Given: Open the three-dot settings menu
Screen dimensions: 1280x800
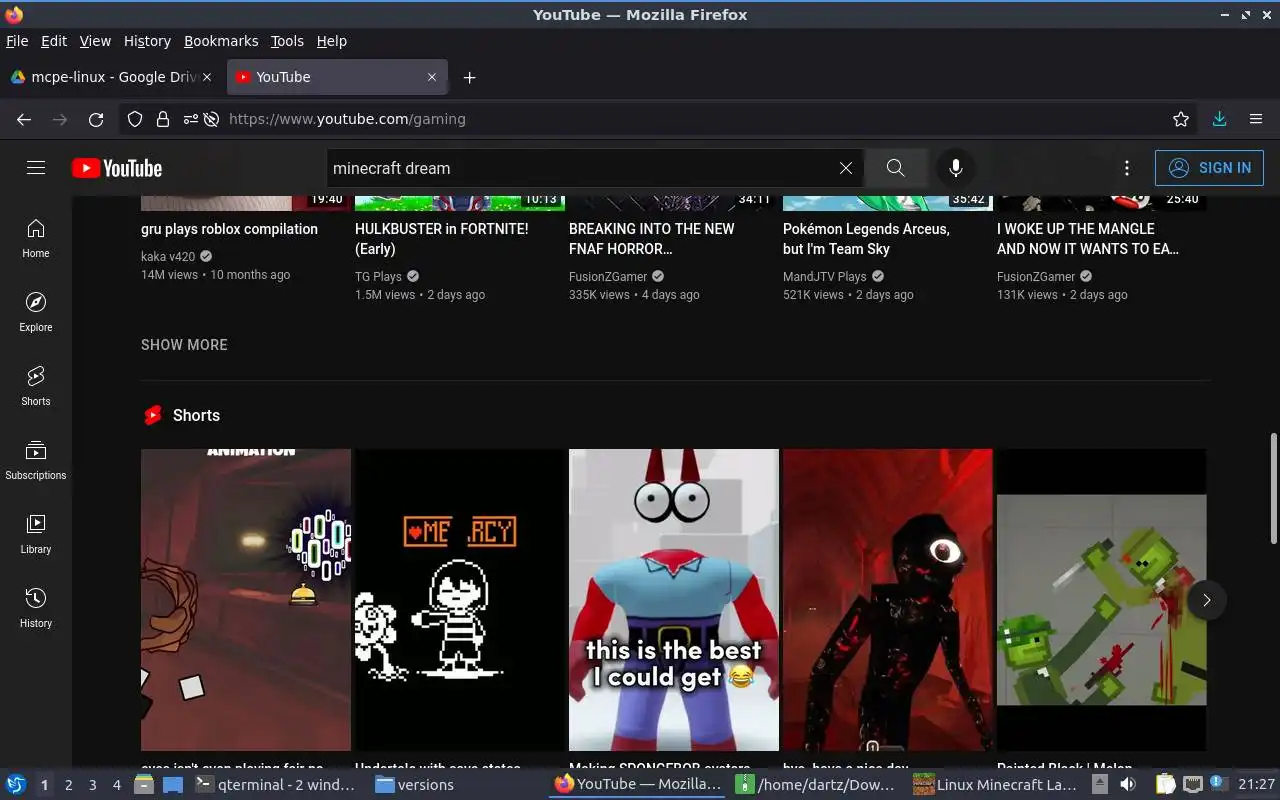Looking at the screenshot, I should [x=1127, y=168].
